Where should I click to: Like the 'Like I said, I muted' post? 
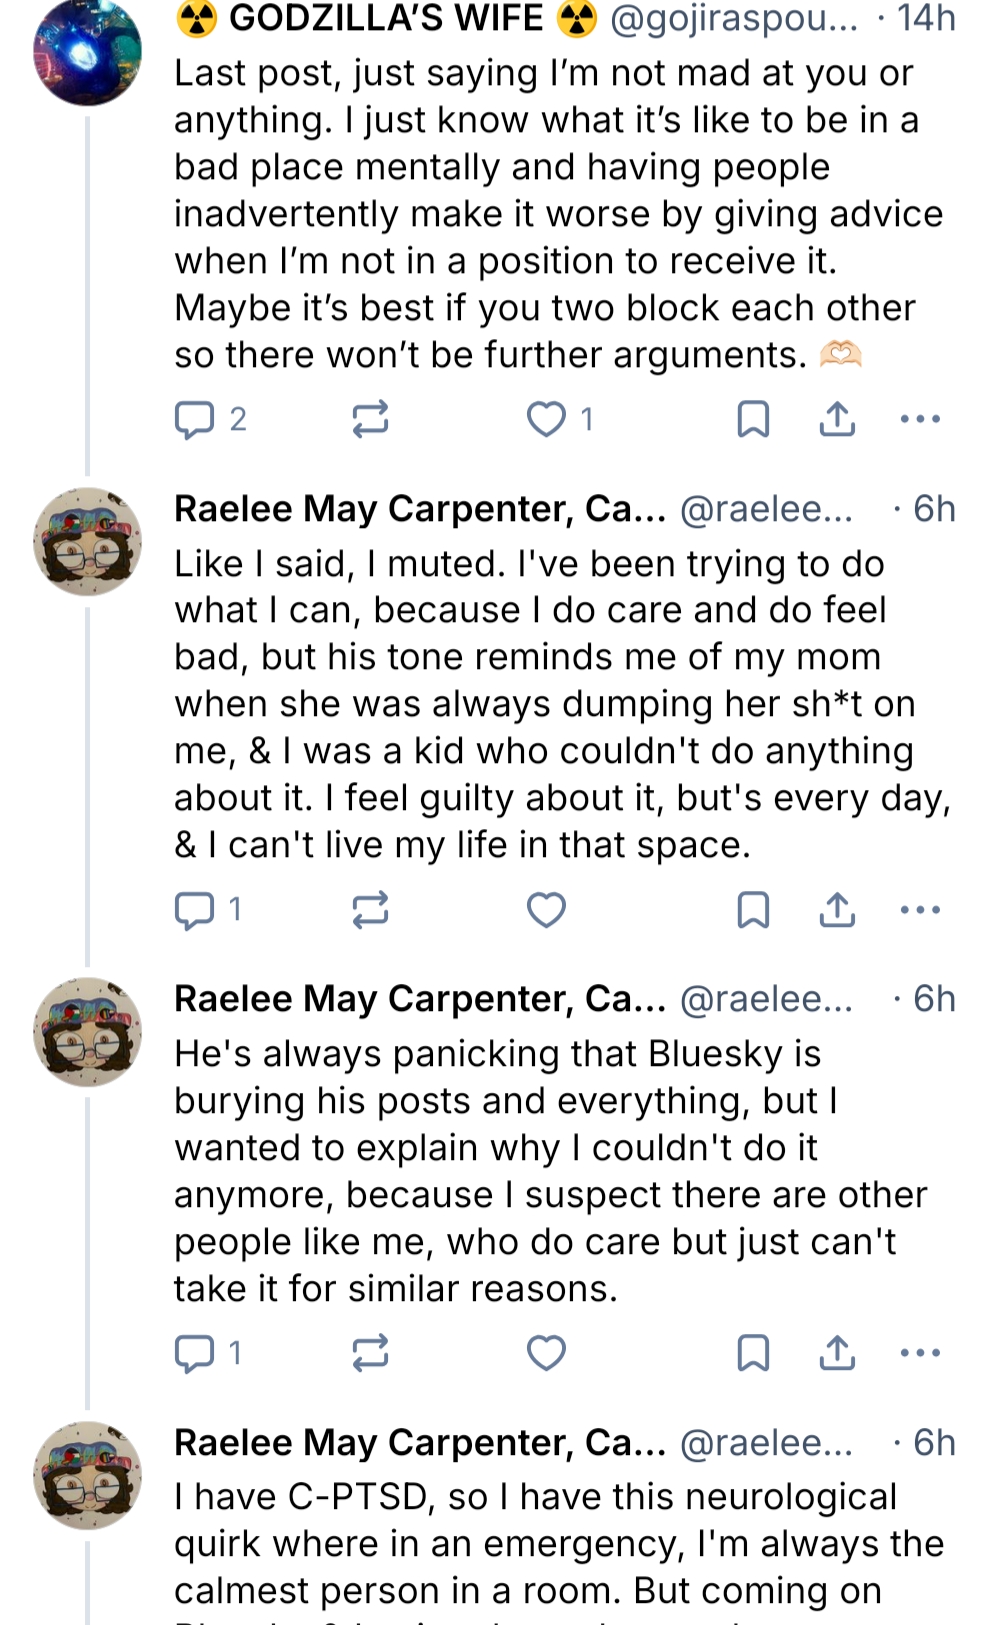[x=546, y=909]
